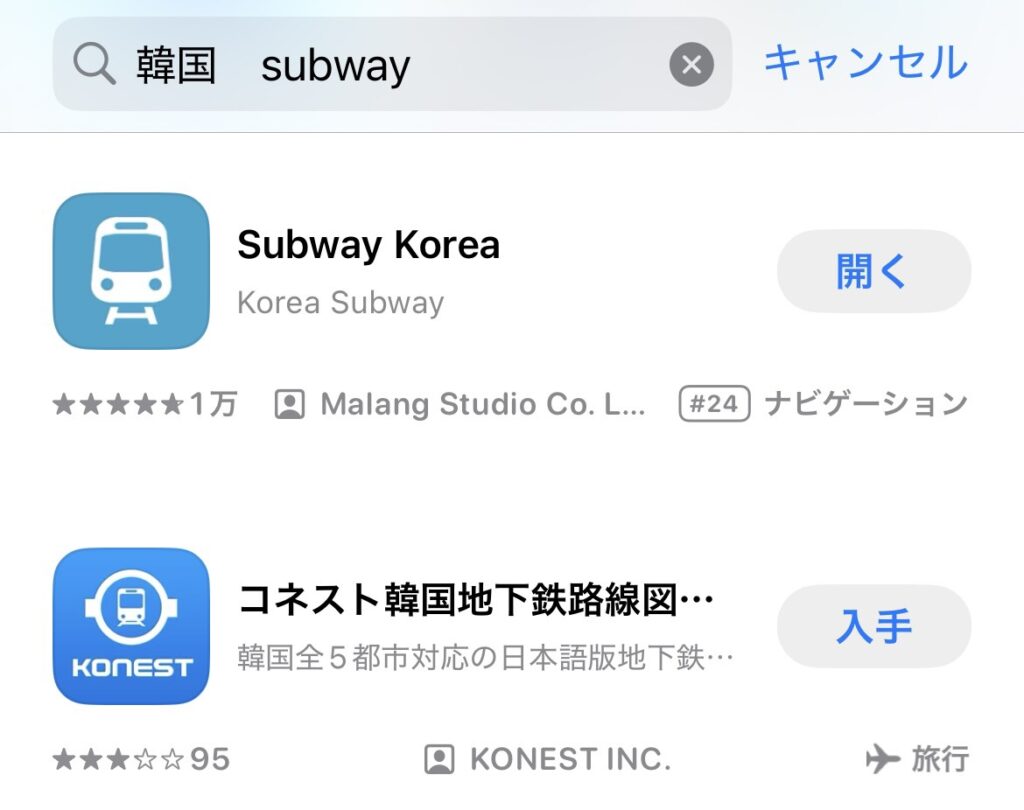1024x810 pixels.
Task: Open the Subway Korea app icon
Action: [x=131, y=271]
